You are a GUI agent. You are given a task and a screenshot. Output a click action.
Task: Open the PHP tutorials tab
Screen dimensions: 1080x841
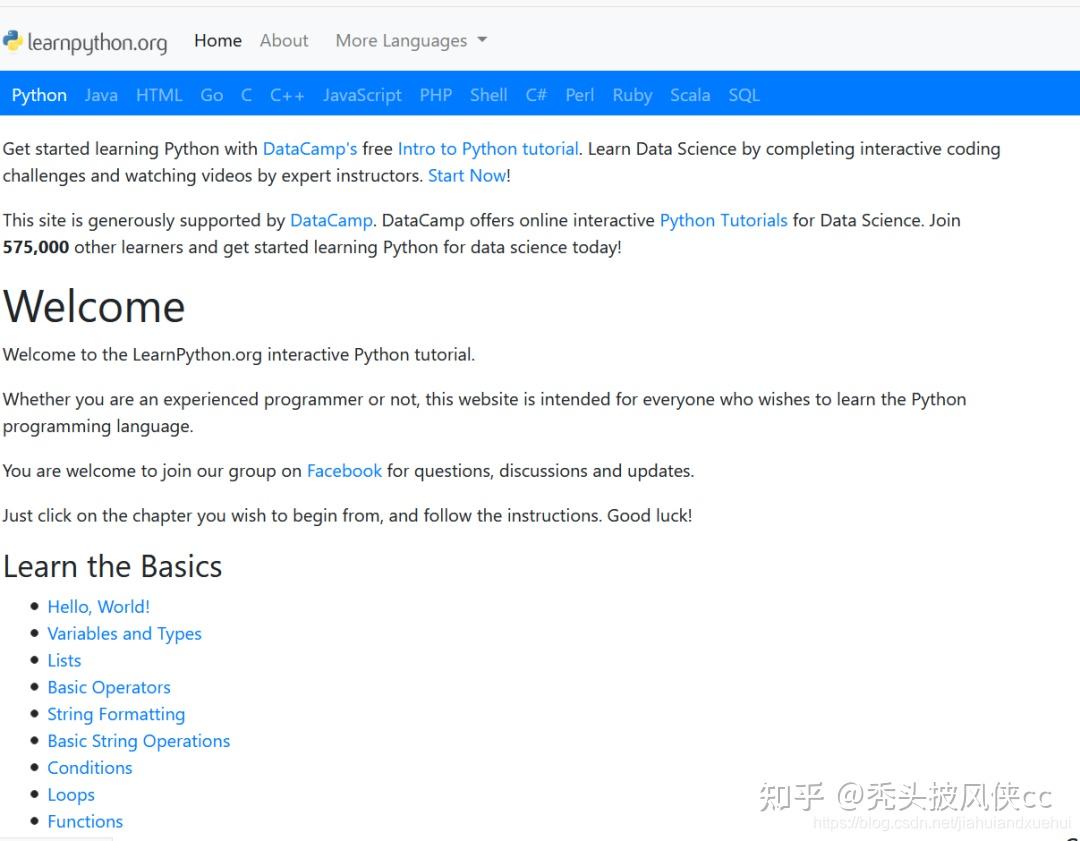pos(435,95)
